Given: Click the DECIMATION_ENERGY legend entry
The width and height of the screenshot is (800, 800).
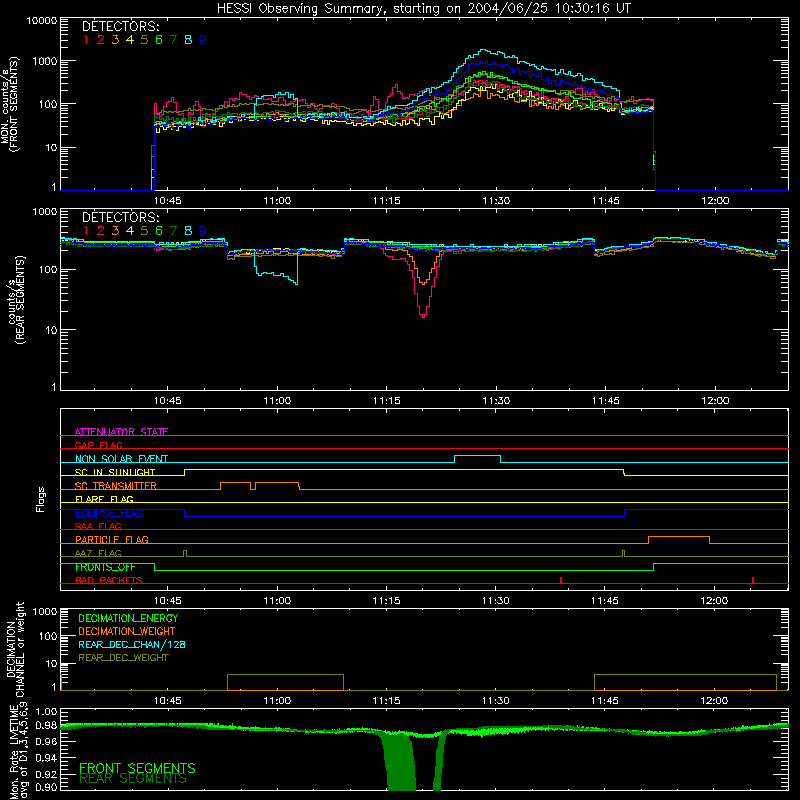Looking at the screenshot, I should click(128, 618).
